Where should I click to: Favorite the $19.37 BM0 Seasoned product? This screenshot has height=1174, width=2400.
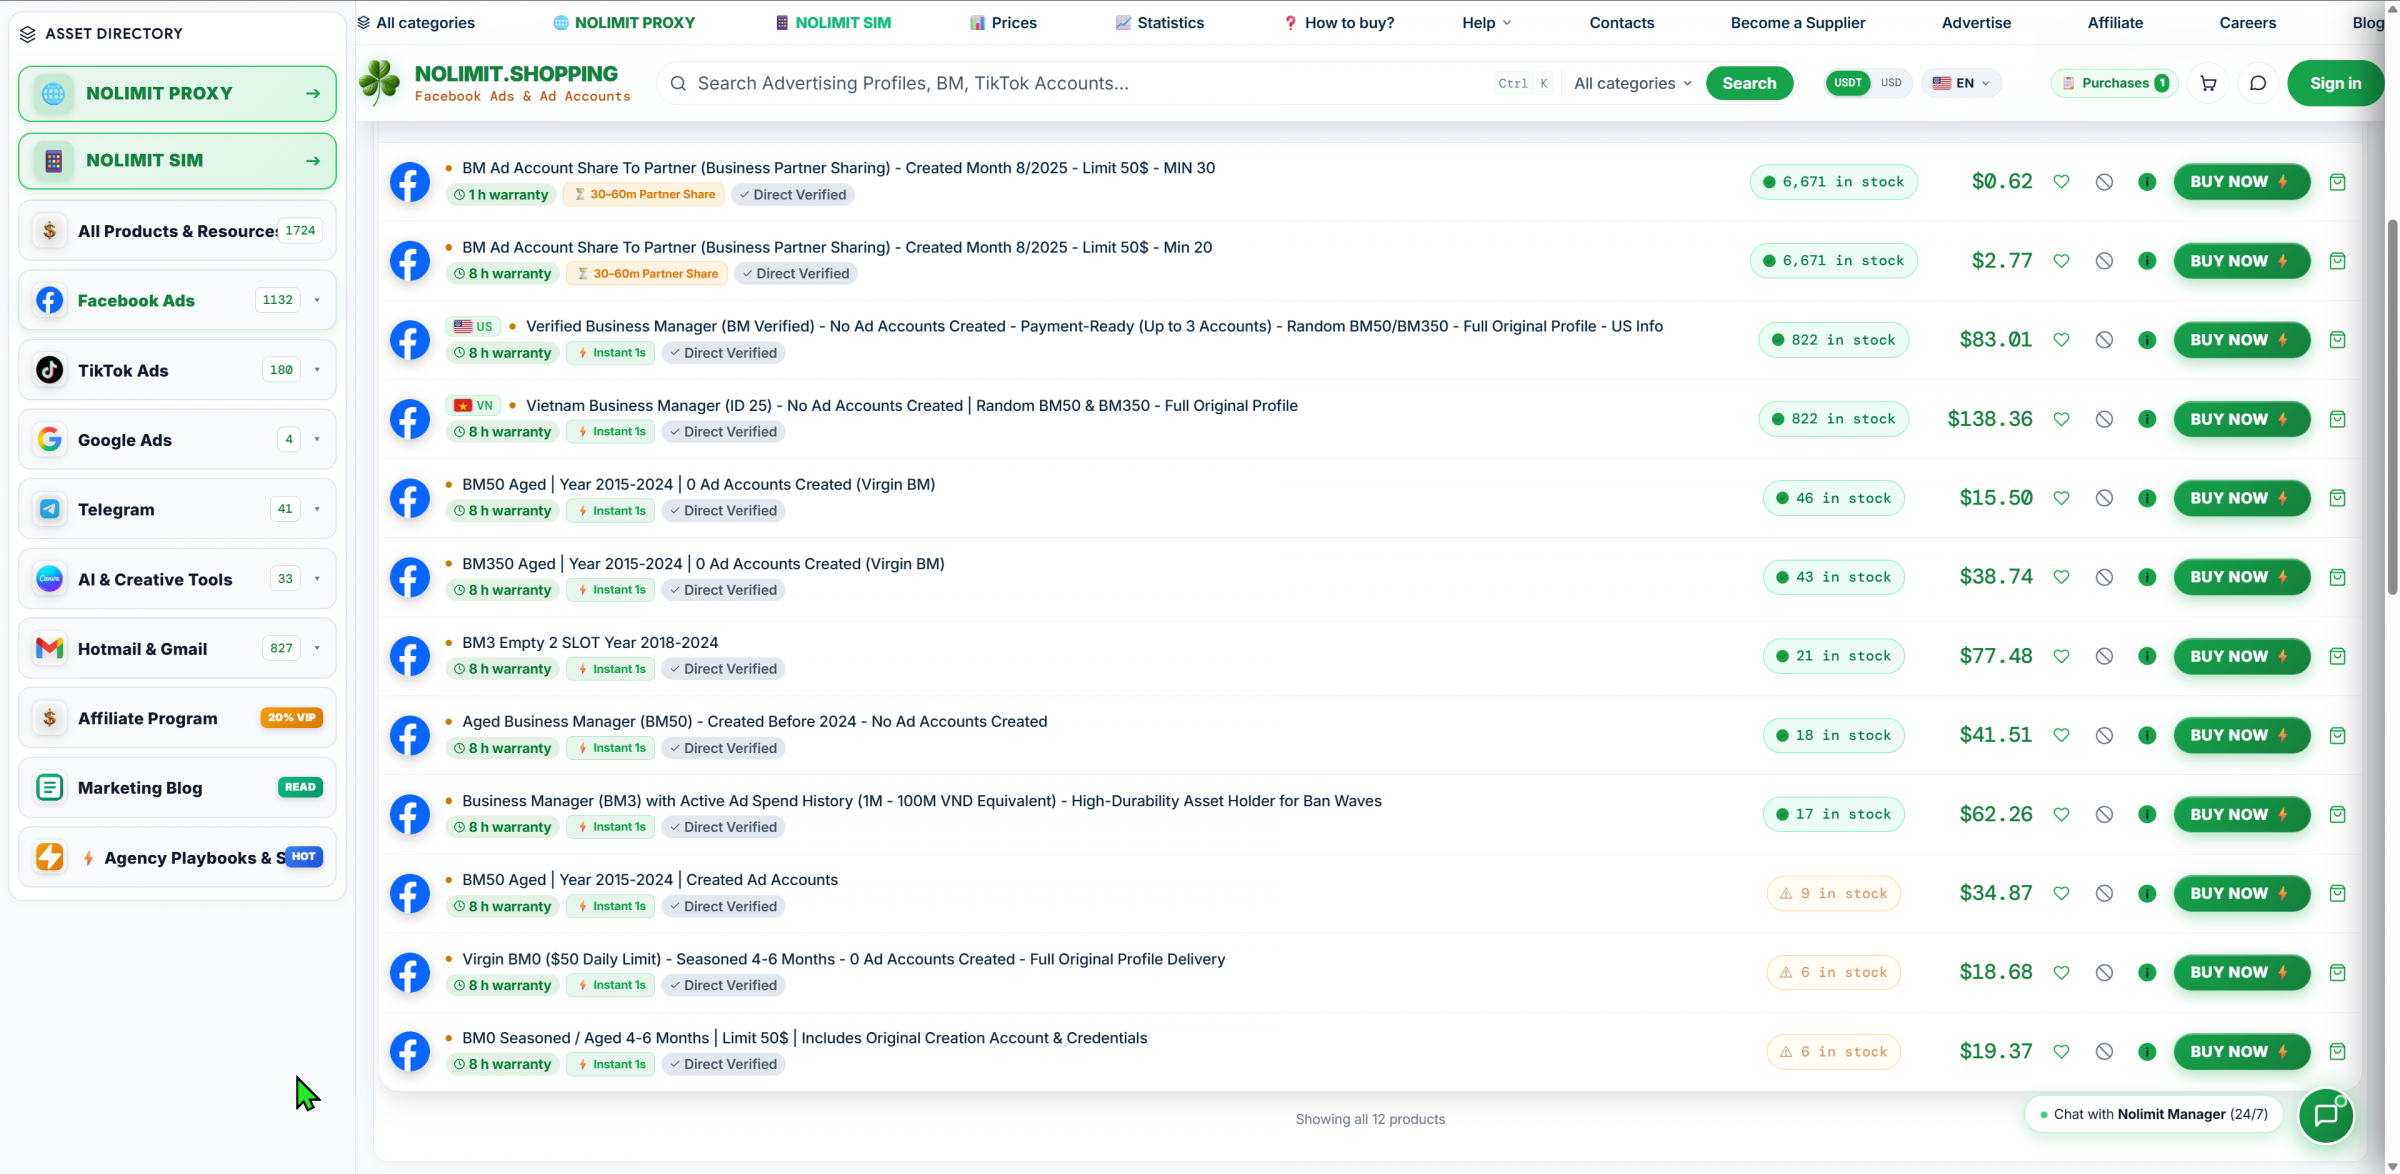[x=2061, y=1052]
